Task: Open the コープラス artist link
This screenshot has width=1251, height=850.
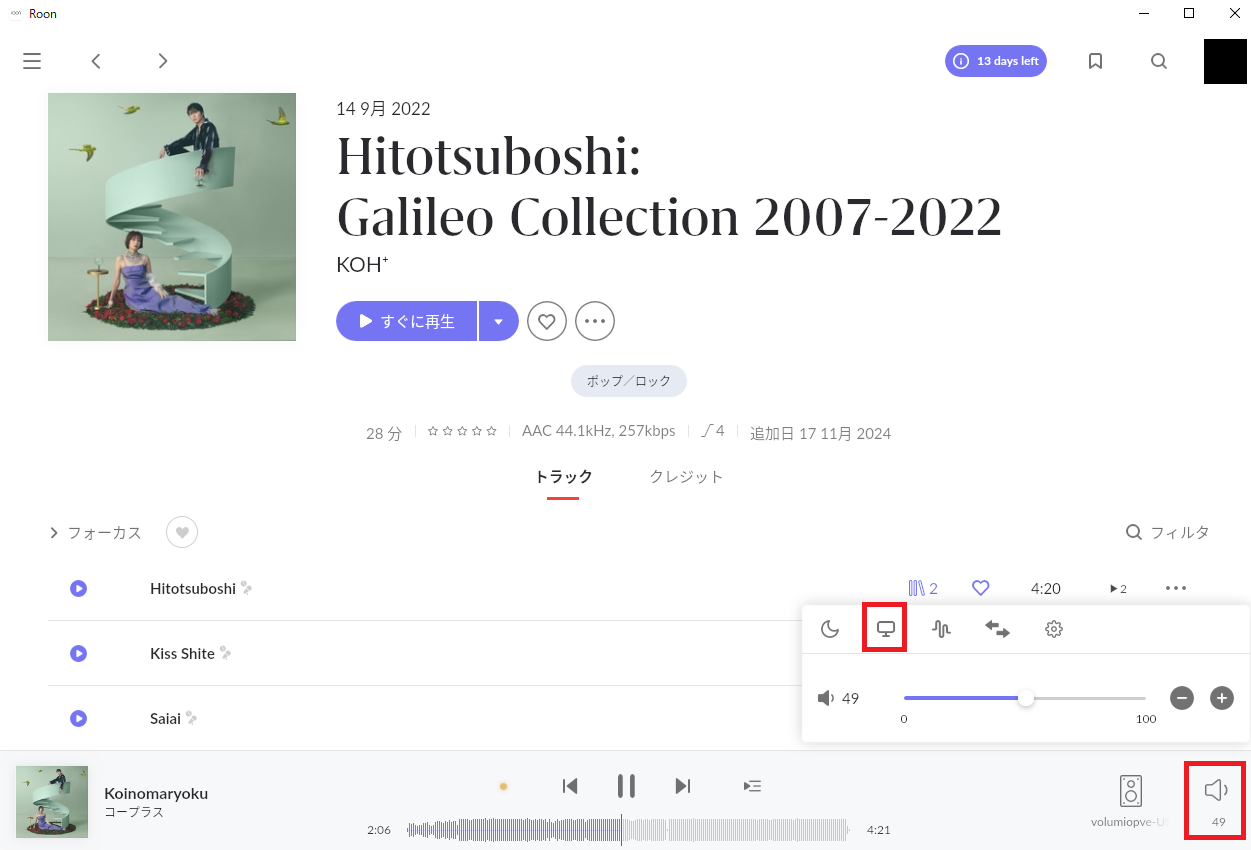Action: [x=134, y=812]
